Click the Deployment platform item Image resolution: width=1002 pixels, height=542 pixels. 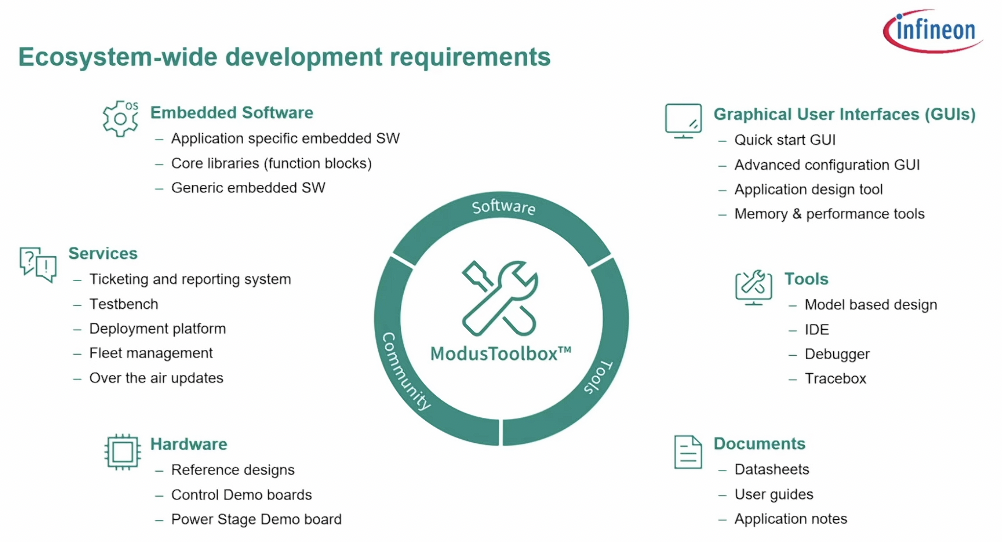(157, 329)
